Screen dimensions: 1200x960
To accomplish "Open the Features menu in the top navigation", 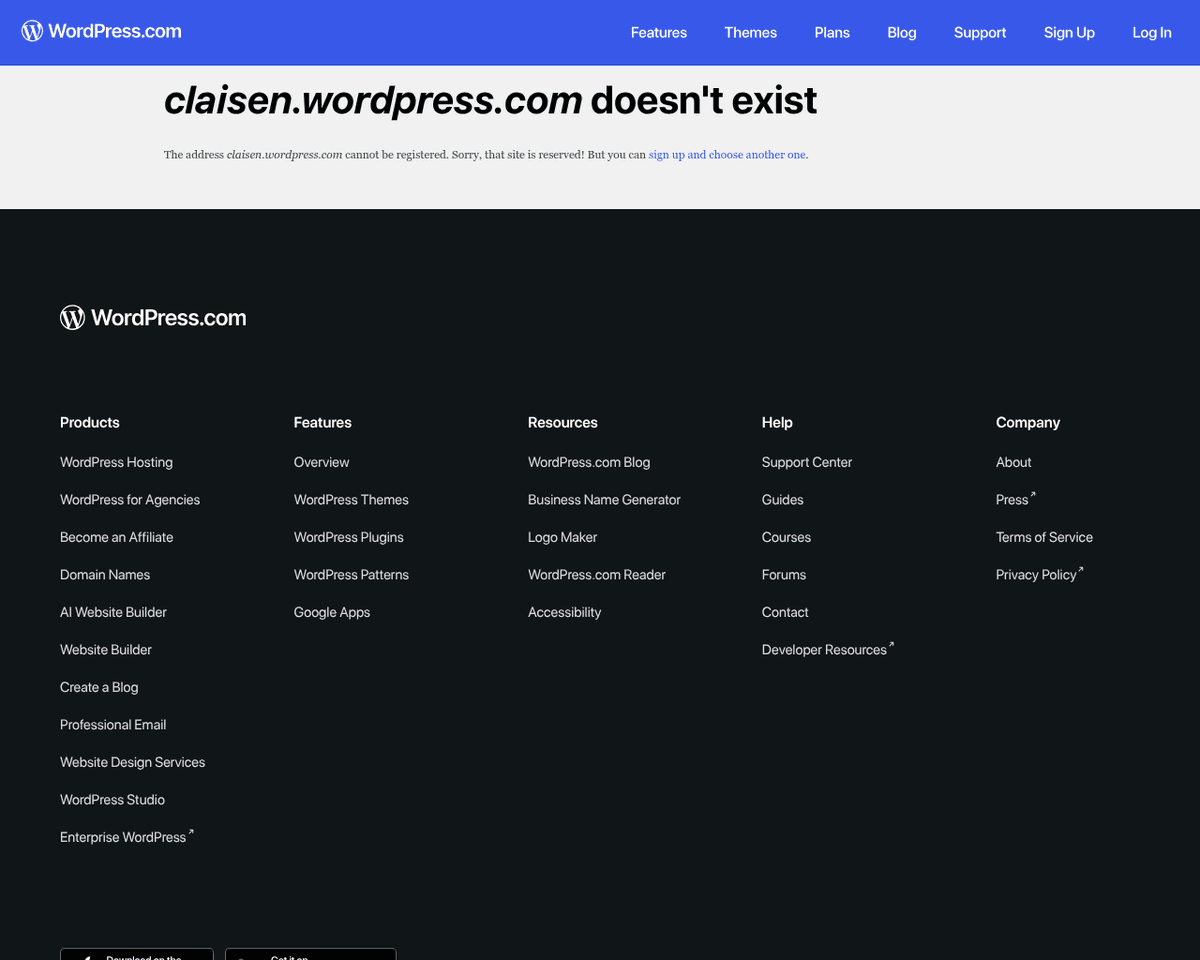I will [658, 33].
